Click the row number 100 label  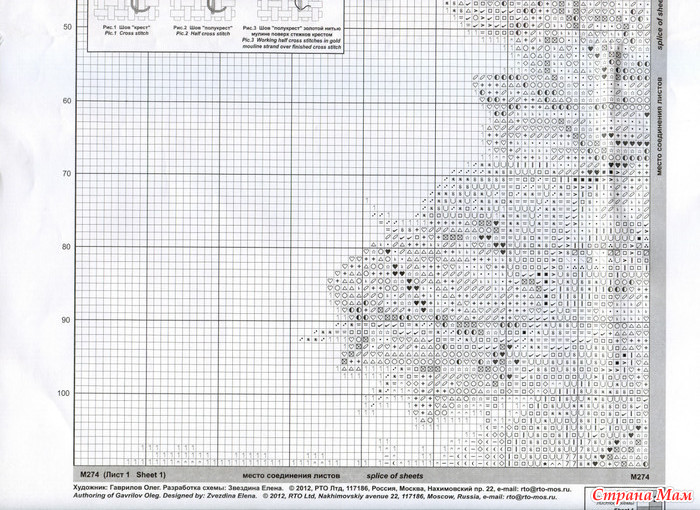(x=65, y=393)
